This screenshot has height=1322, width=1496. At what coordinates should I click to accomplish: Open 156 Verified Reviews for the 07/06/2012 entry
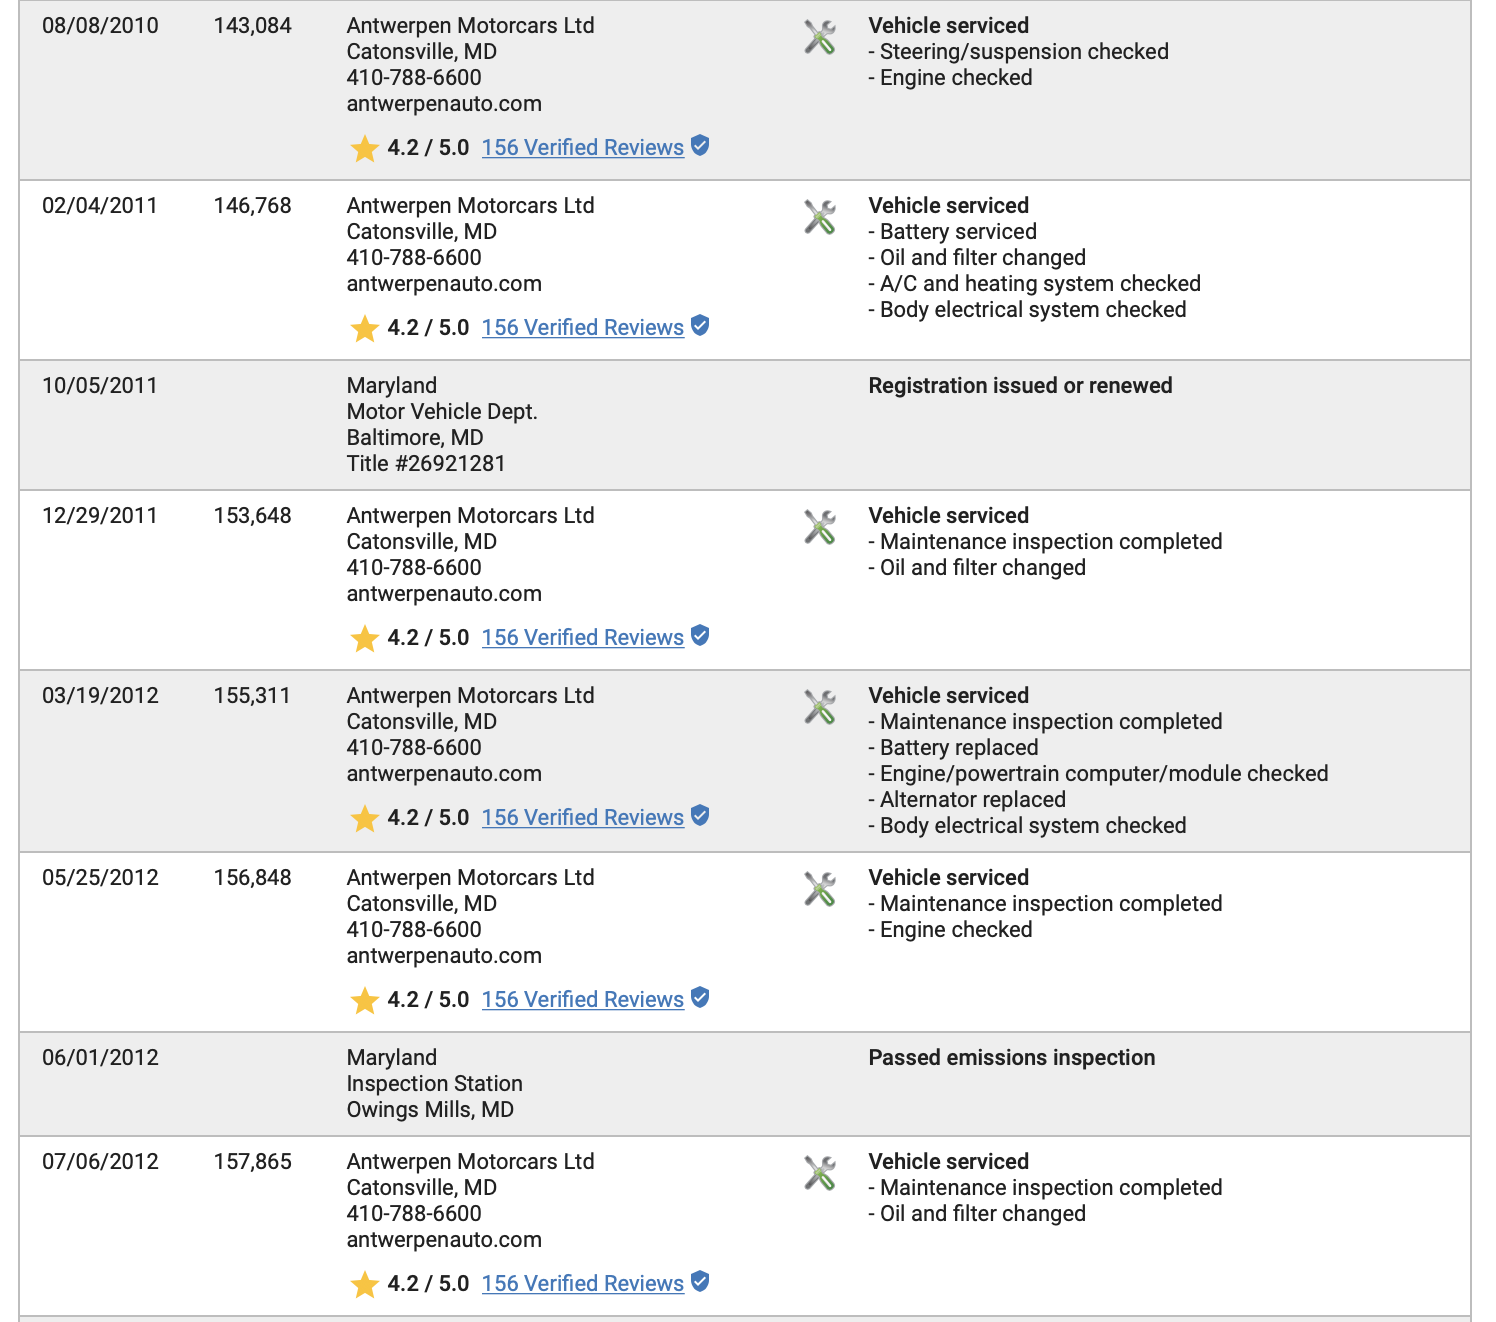coord(583,1284)
